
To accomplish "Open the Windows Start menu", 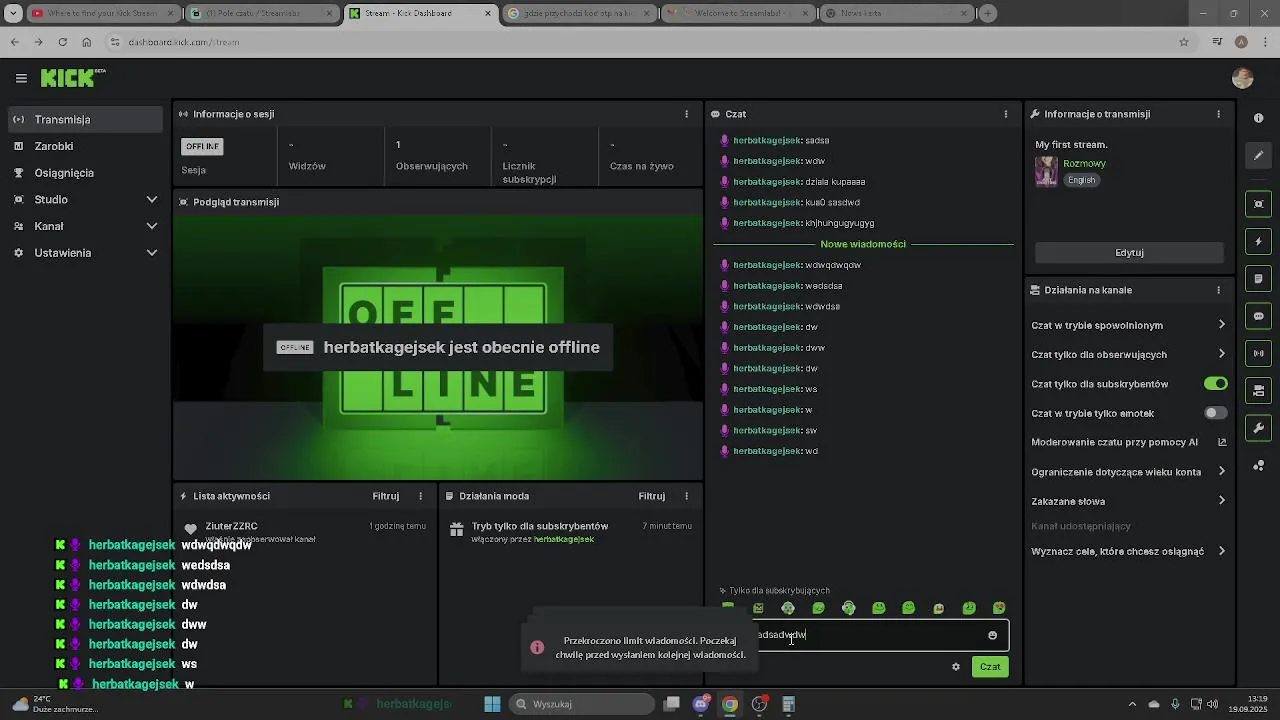I will (492, 704).
